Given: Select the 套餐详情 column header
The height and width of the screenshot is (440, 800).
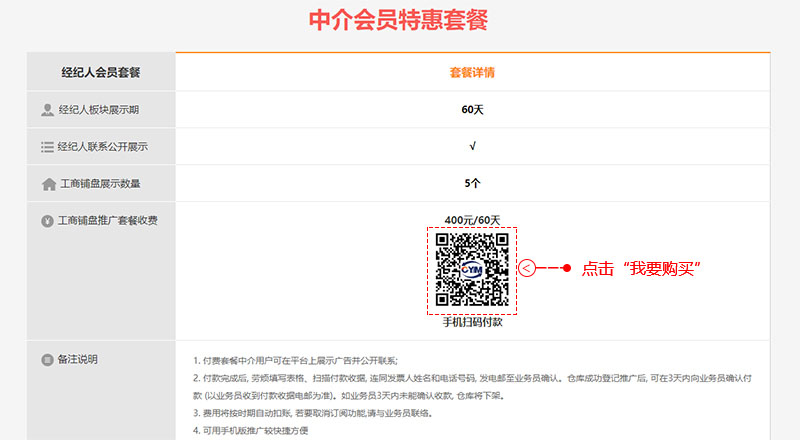Looking at the screenshot, I should point(472,73).
